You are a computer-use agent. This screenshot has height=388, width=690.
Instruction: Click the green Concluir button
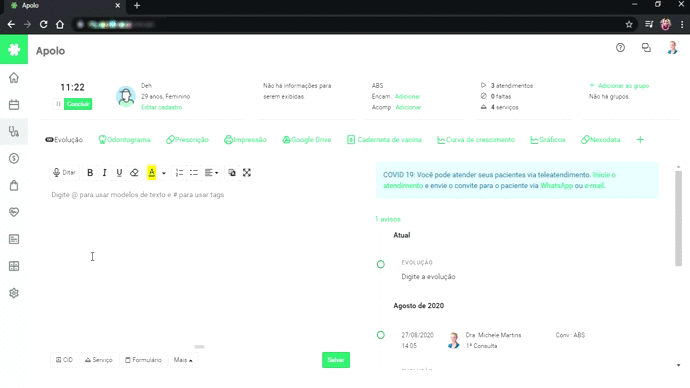click(x=78, y=104)
